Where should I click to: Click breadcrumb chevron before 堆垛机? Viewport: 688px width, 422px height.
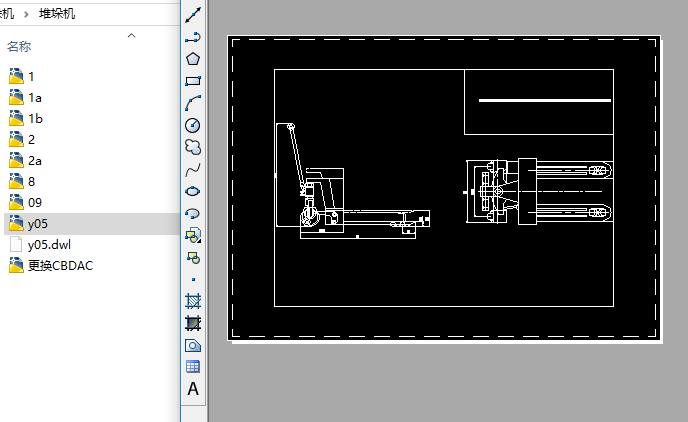pos(26,14)
